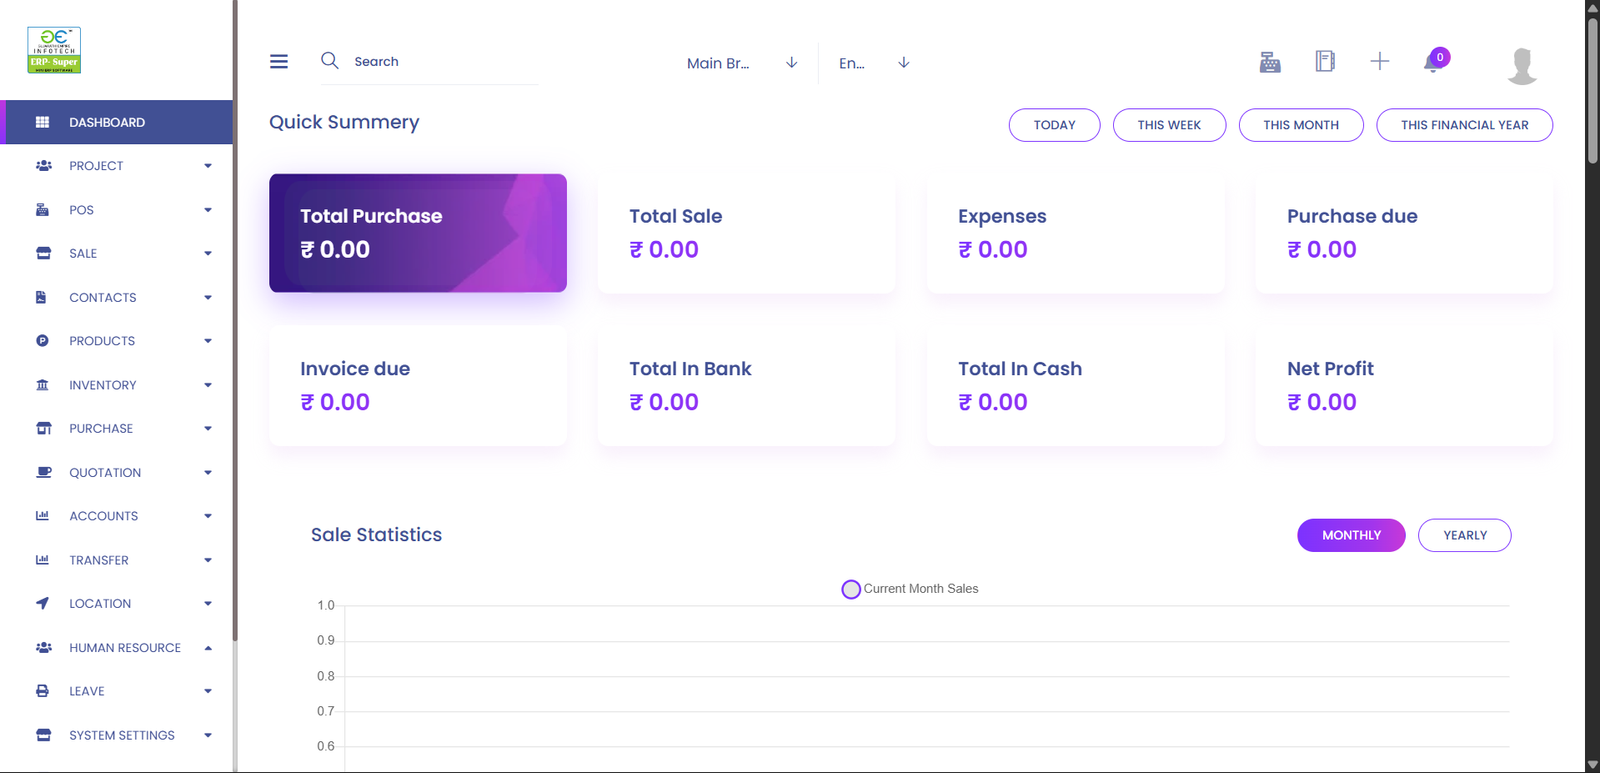The width and height of the screenshot is (1600, 773).
Task: Click the hamburger menu icon
Action: tap(279, 62)
